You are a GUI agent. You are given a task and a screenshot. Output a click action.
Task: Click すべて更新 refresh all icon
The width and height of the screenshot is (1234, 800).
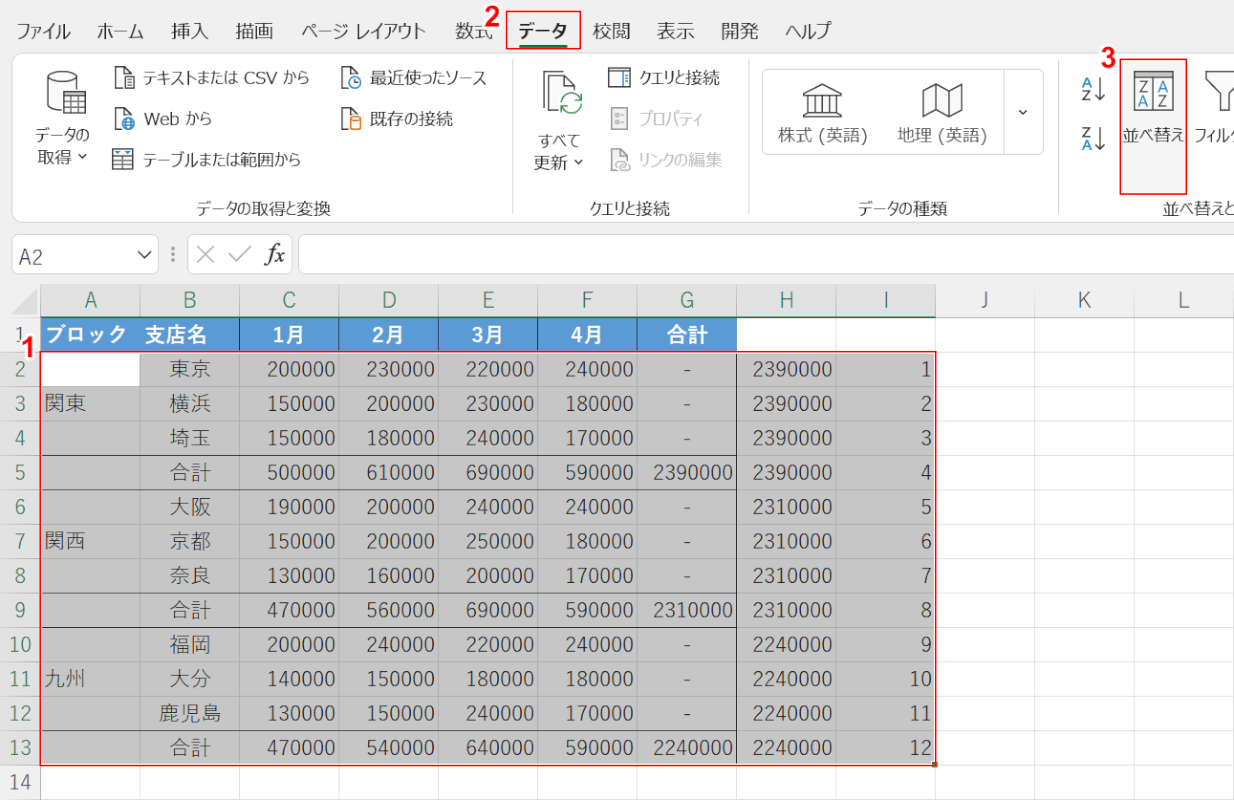563,95
